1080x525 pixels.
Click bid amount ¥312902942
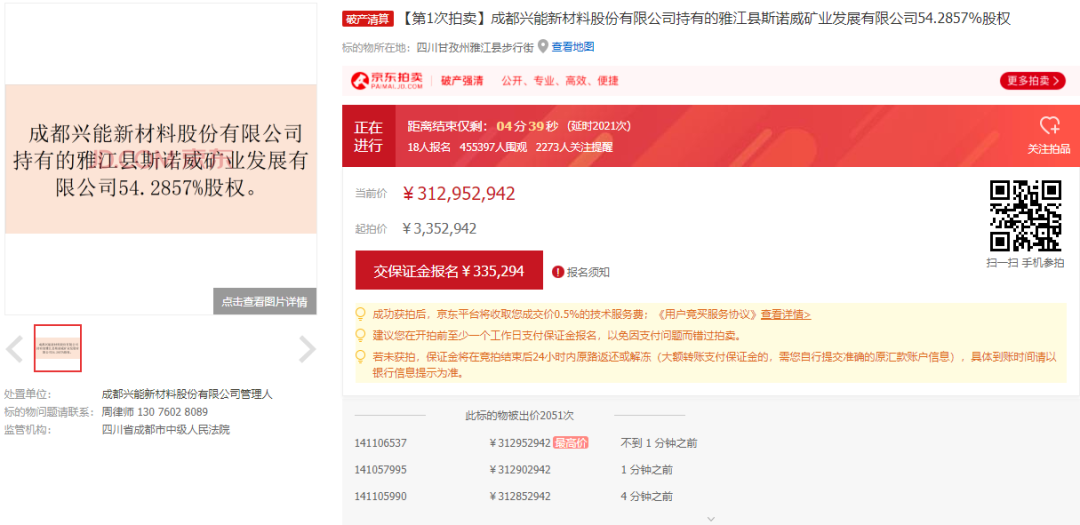coord(520,470)
